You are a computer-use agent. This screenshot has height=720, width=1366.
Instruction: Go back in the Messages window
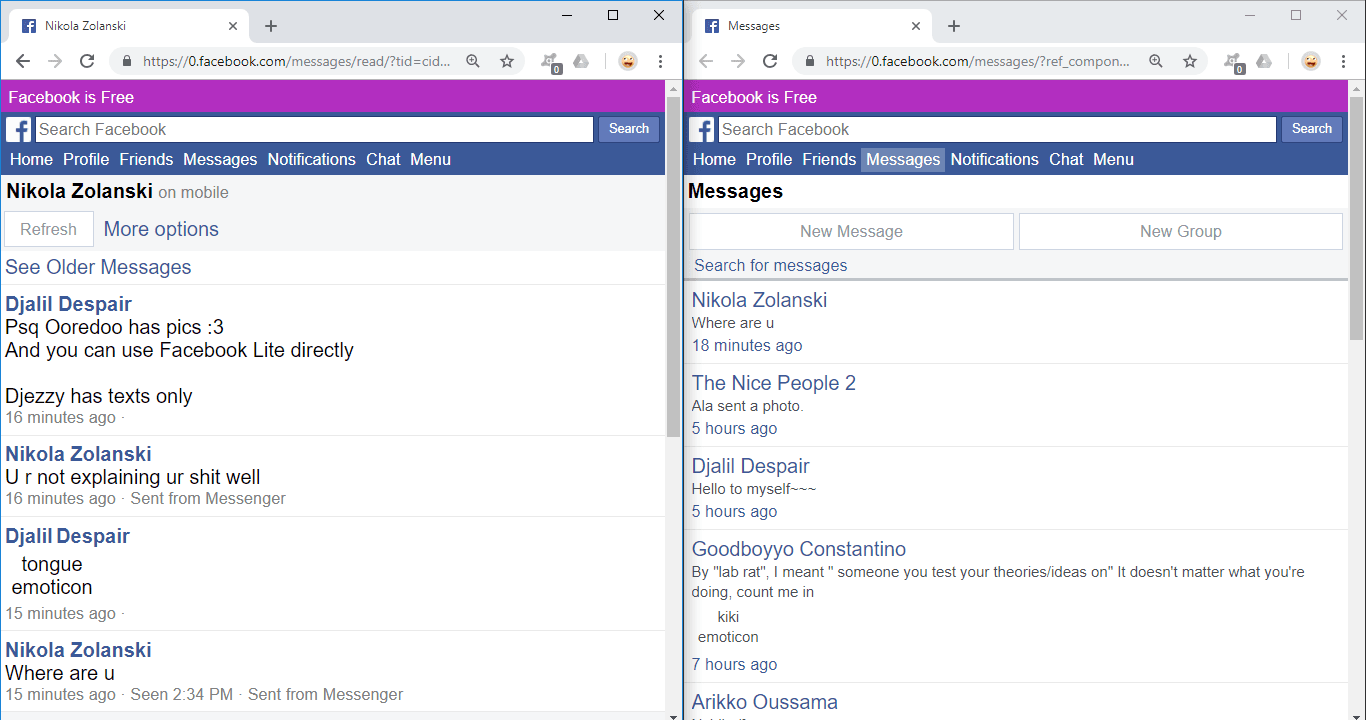click(706, 61)
